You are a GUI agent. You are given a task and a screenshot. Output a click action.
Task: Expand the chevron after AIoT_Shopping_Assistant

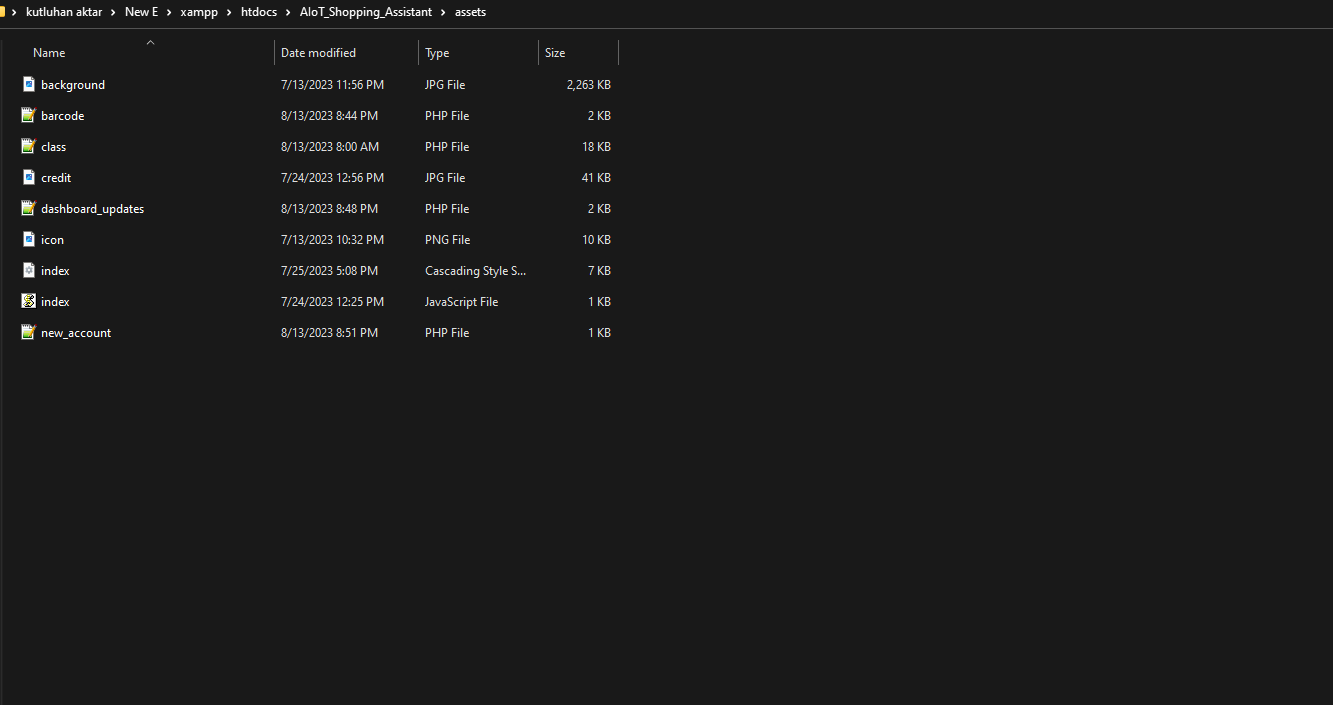click(443, 12)
